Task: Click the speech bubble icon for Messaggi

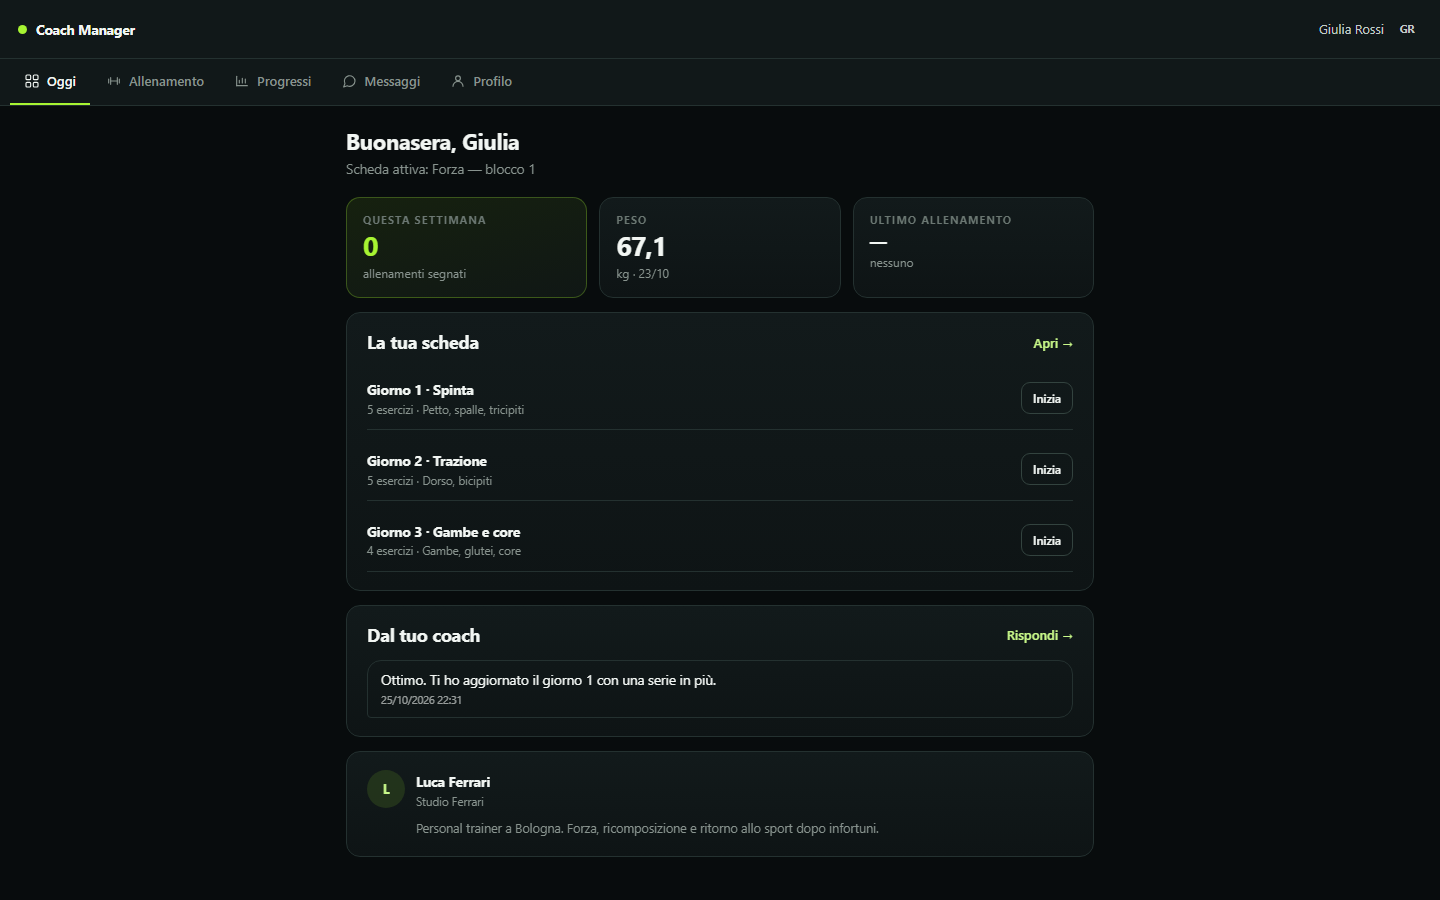Action: pos(349,81)
